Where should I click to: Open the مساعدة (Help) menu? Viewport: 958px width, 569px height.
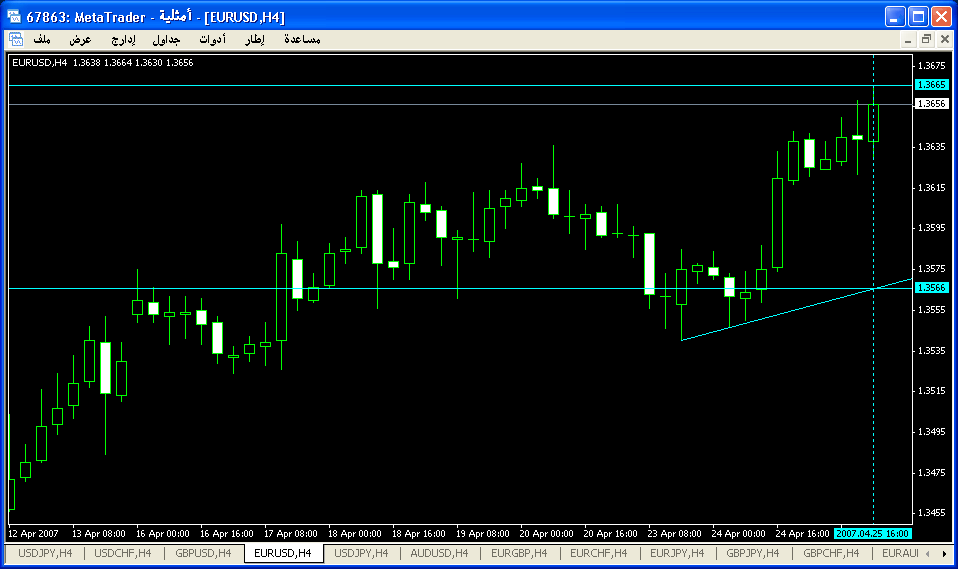click(302, 40)
